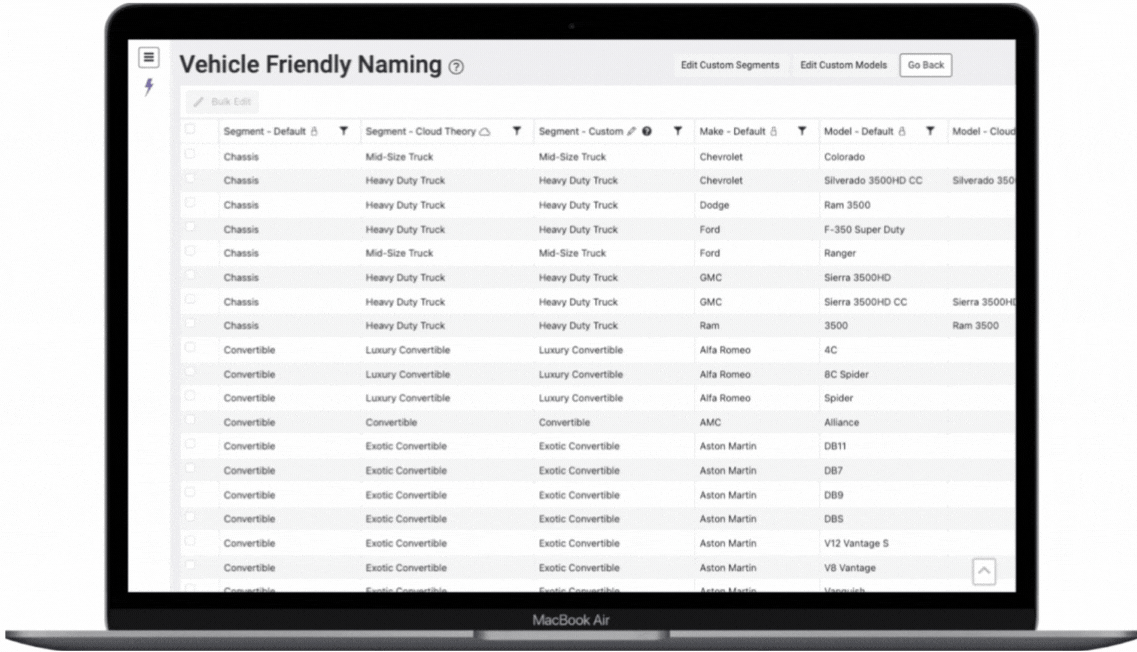This screenshot has width=1137, height=652.
Task: Click 'F-350 Super Duty' model cell
Action: tap(864, 229)
